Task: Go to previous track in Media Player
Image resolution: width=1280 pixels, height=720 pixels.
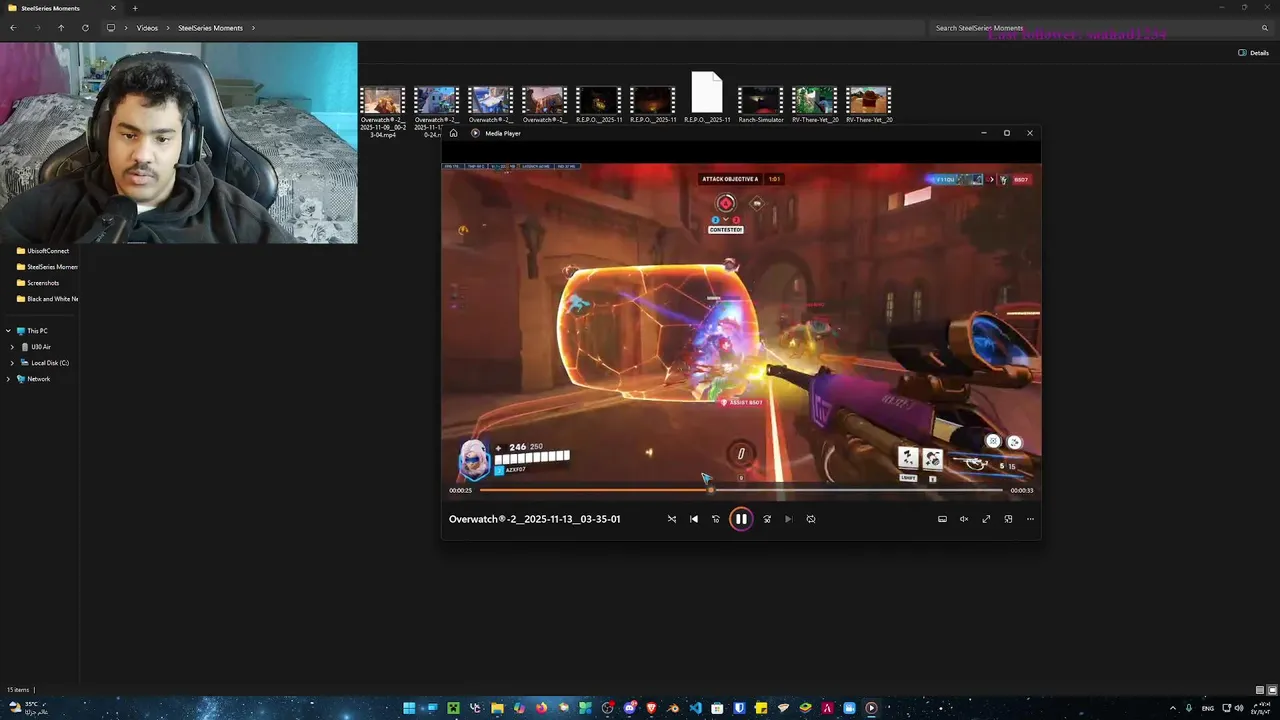Action: tap(694, 519)
